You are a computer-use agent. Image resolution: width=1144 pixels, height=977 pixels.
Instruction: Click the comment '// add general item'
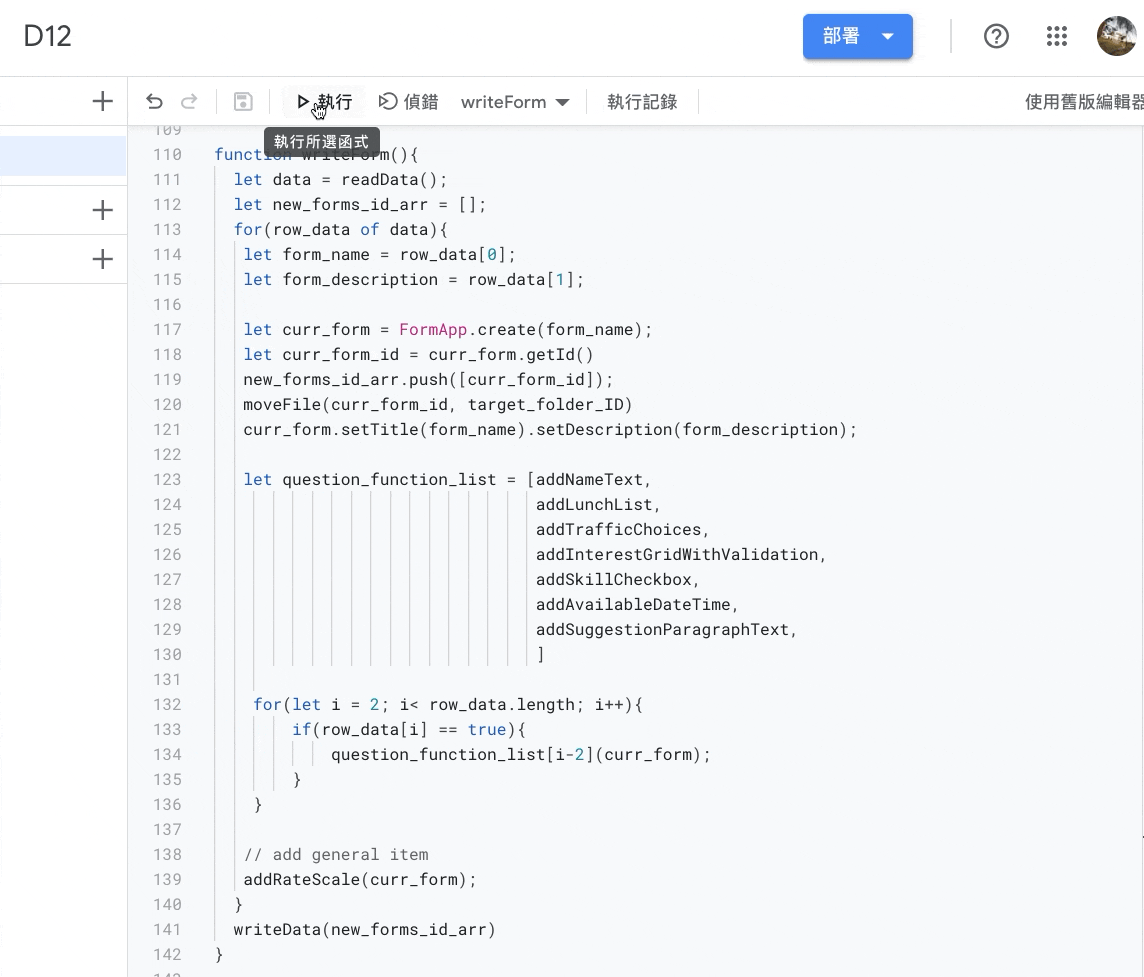[336, 854]
